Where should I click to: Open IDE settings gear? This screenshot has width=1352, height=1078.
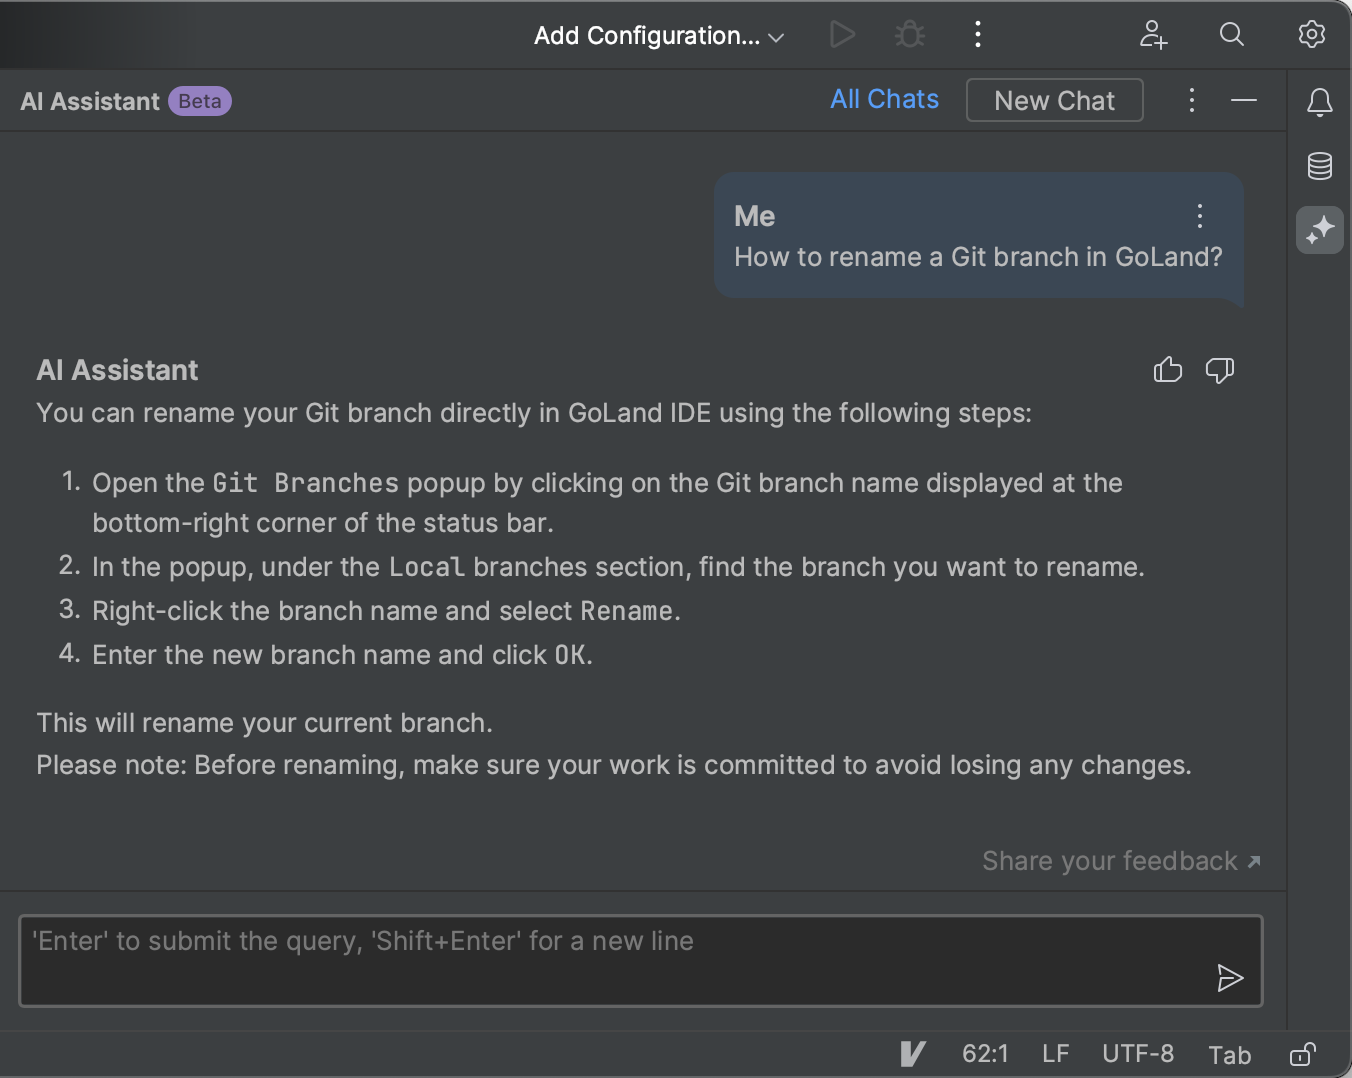click(x=1311, y=35)
